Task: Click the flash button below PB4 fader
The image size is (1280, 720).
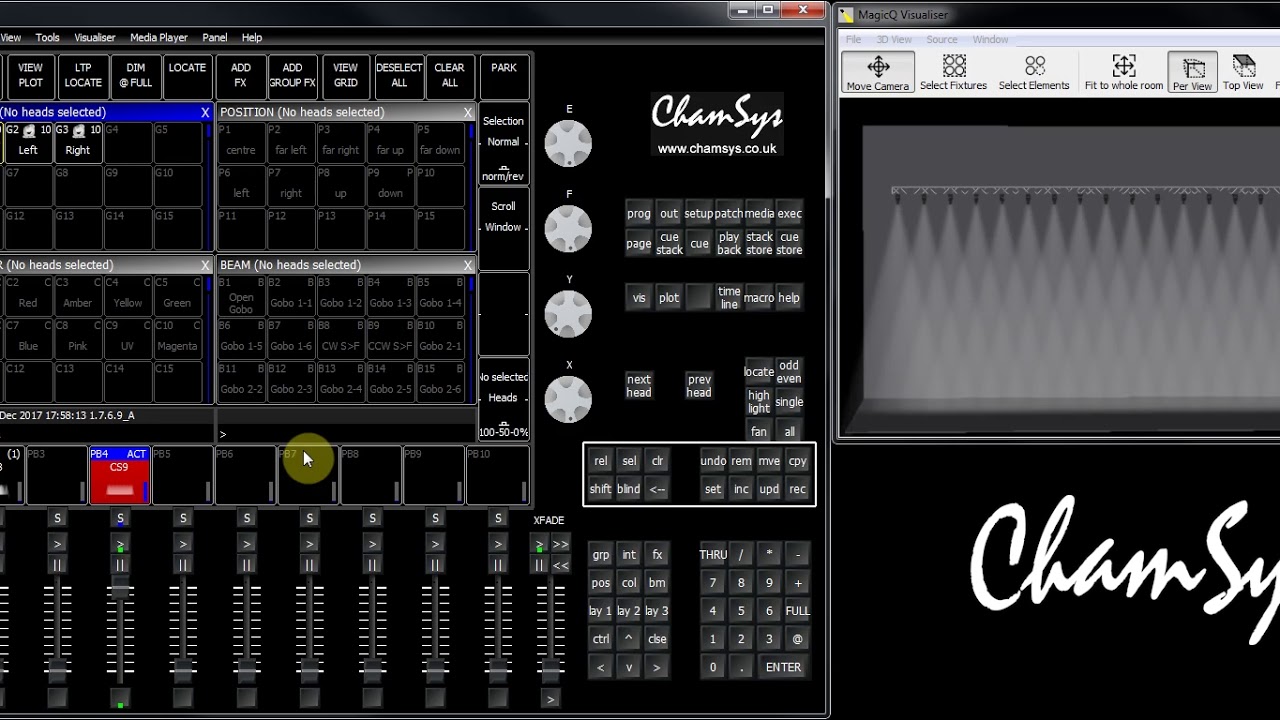Action: (120, 699)
